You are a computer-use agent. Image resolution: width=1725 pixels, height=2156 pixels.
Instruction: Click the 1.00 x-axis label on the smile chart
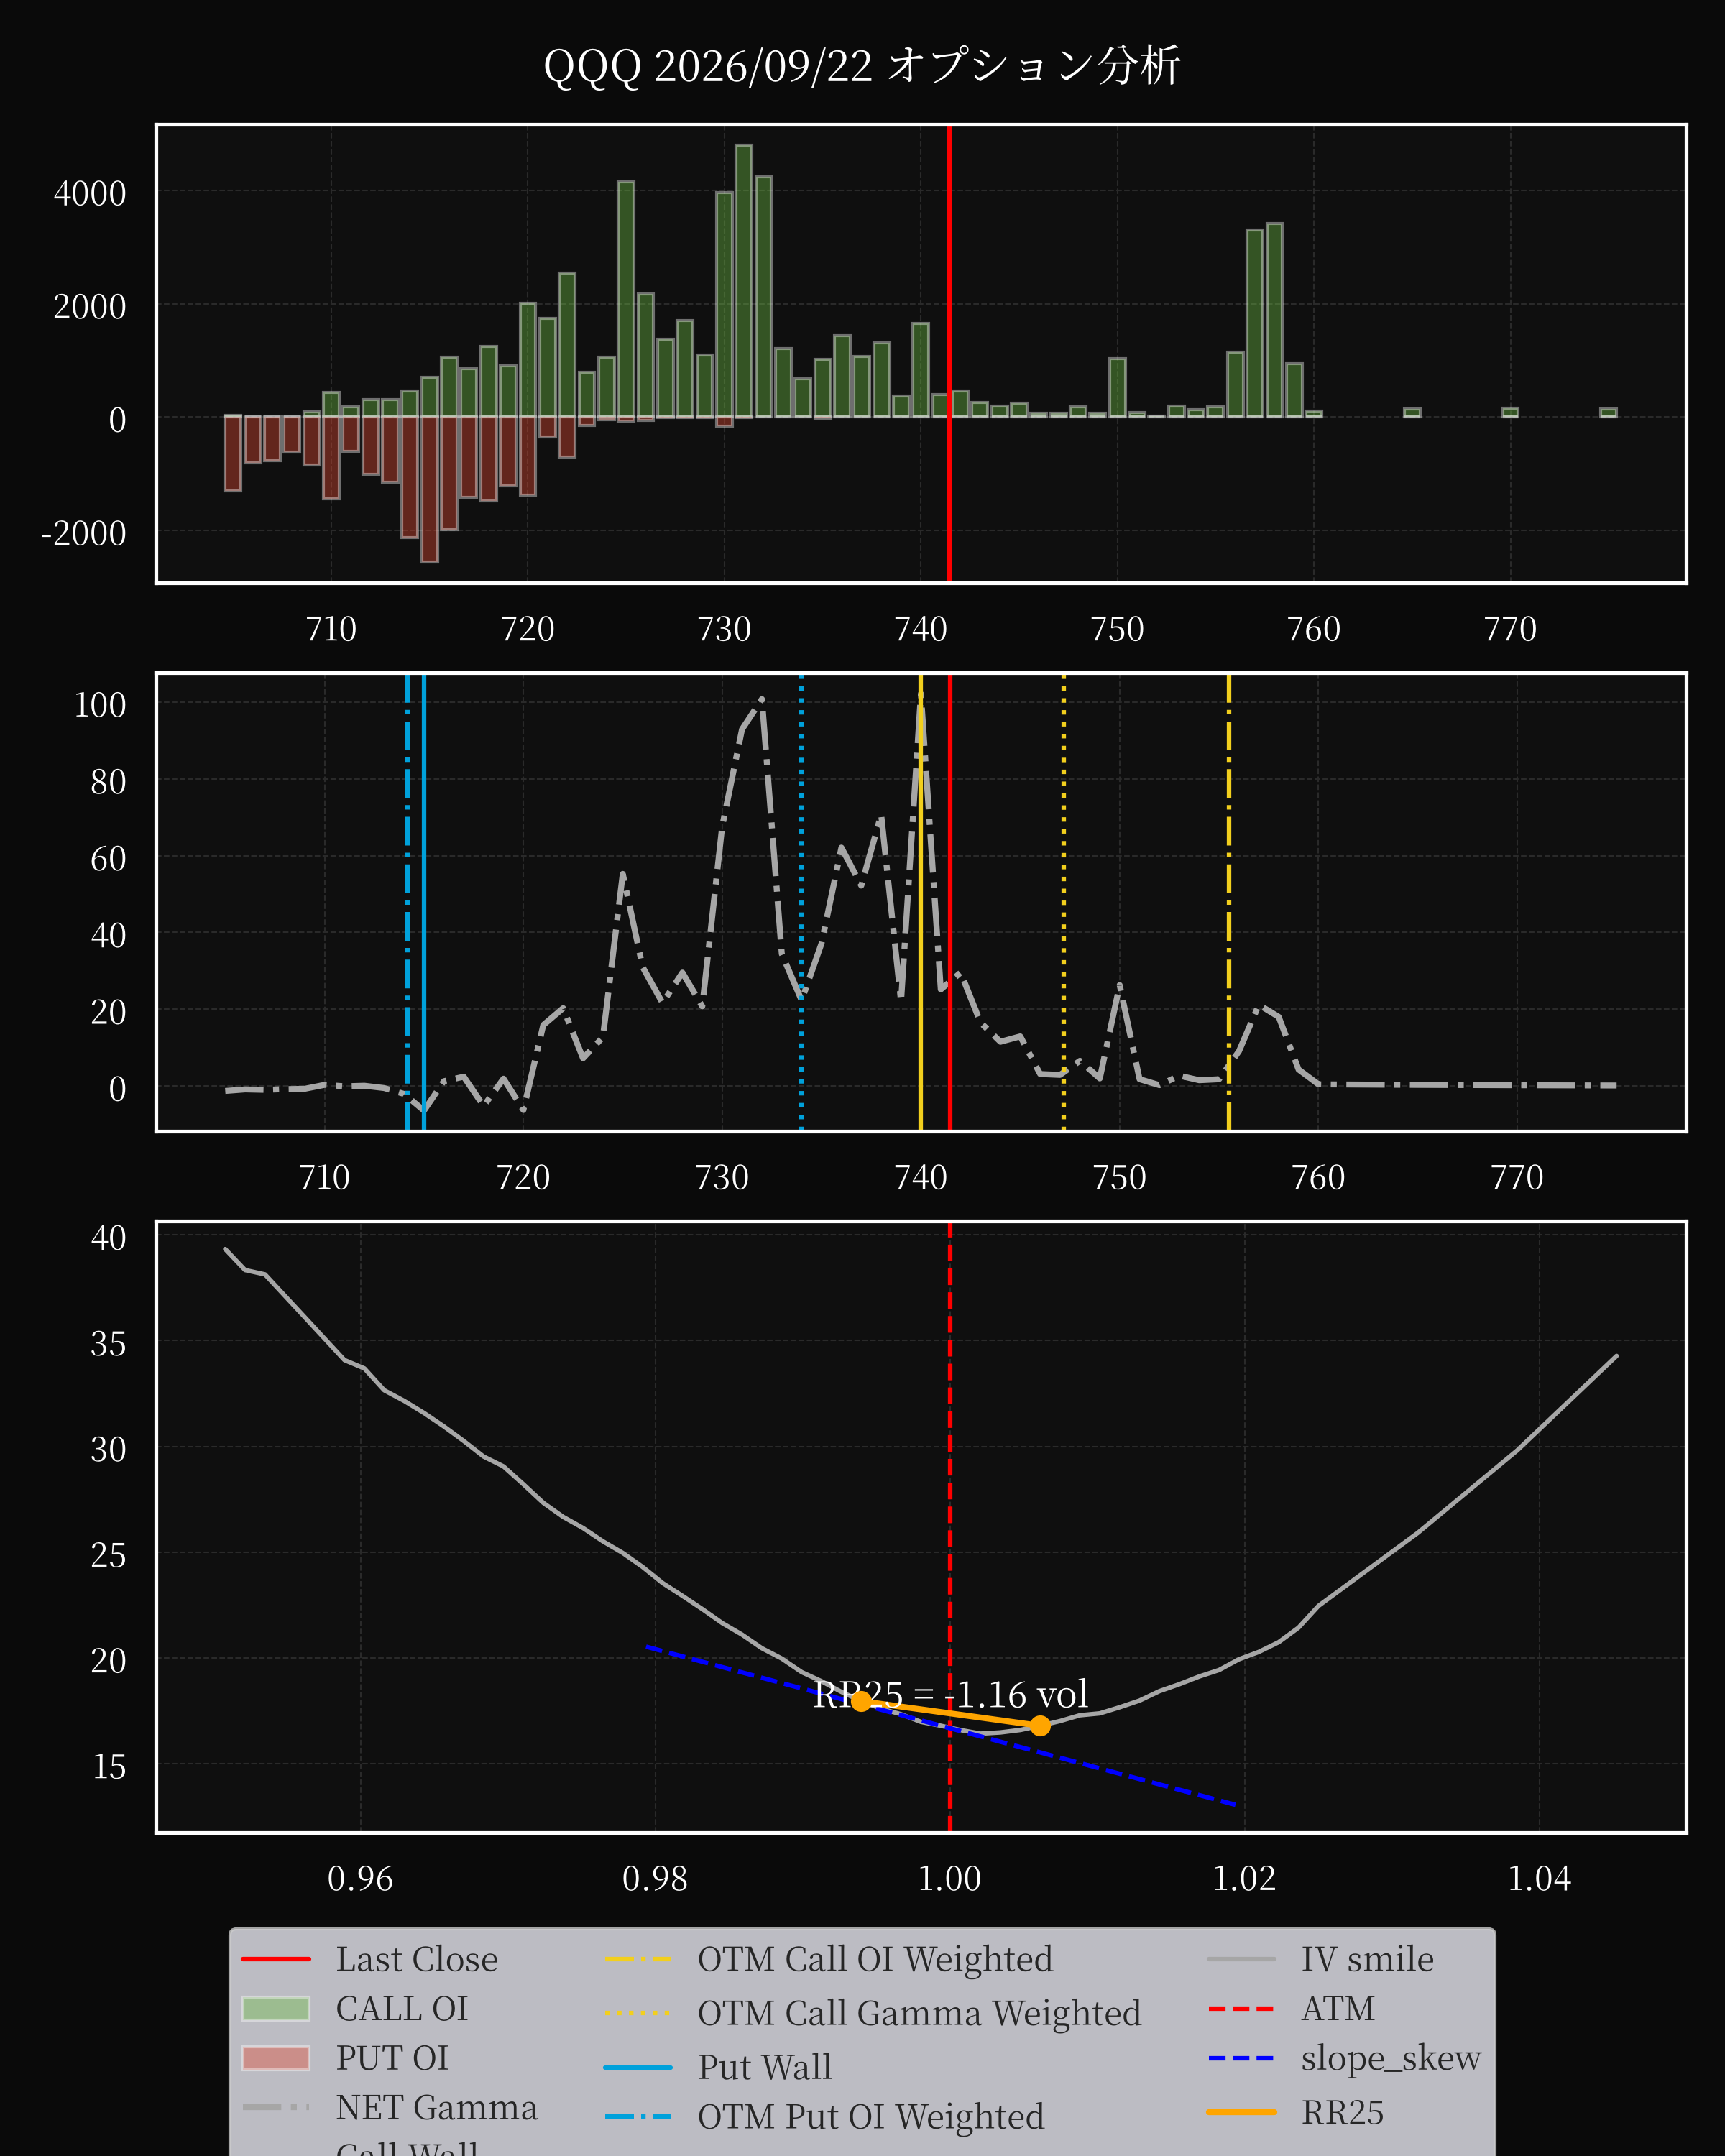950,1878
